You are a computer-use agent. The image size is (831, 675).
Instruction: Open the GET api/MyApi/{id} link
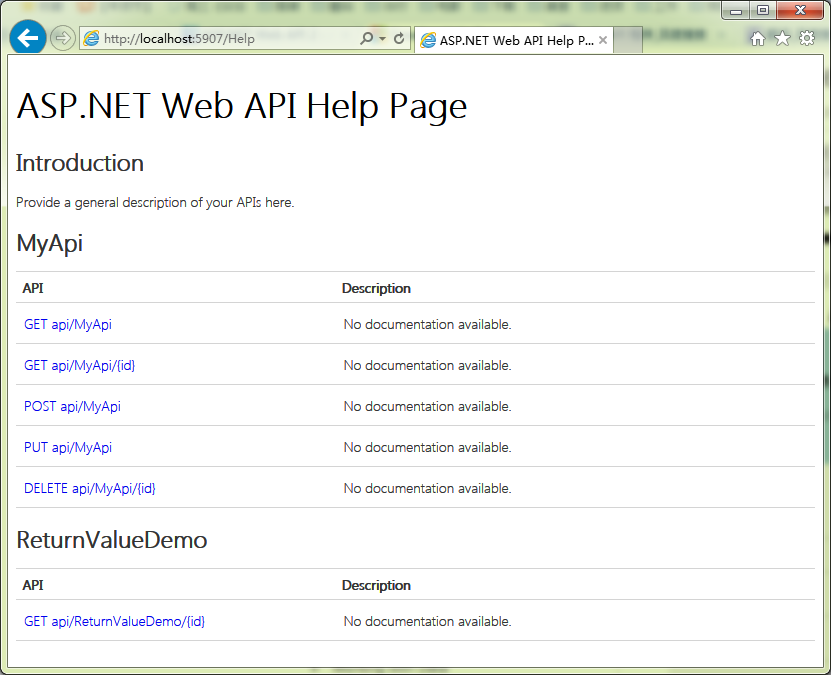[79, 365]
